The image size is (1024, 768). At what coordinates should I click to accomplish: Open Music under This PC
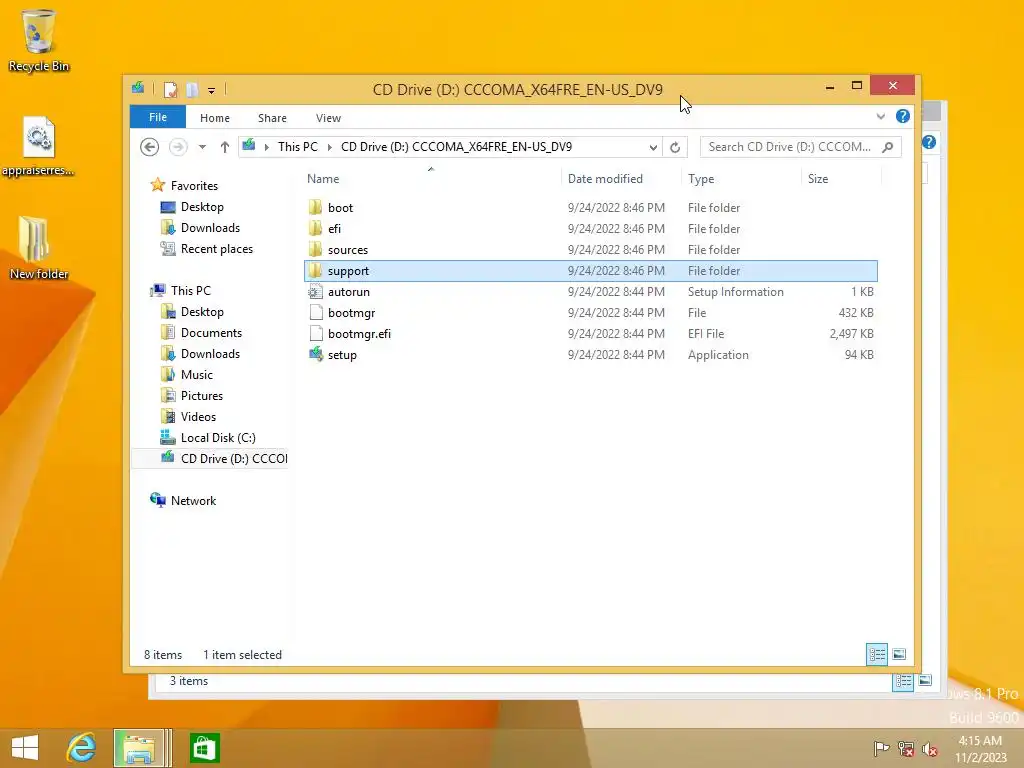(197, 375)
